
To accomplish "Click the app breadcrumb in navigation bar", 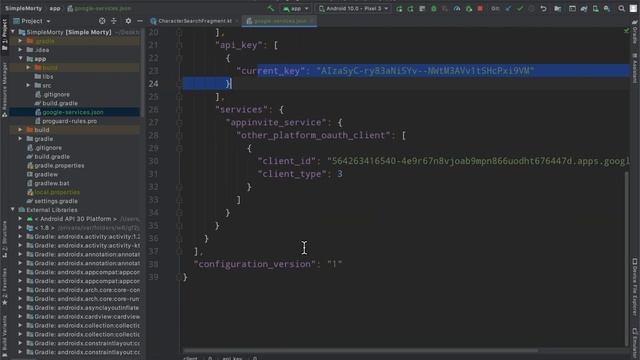I will coord(55,8).
